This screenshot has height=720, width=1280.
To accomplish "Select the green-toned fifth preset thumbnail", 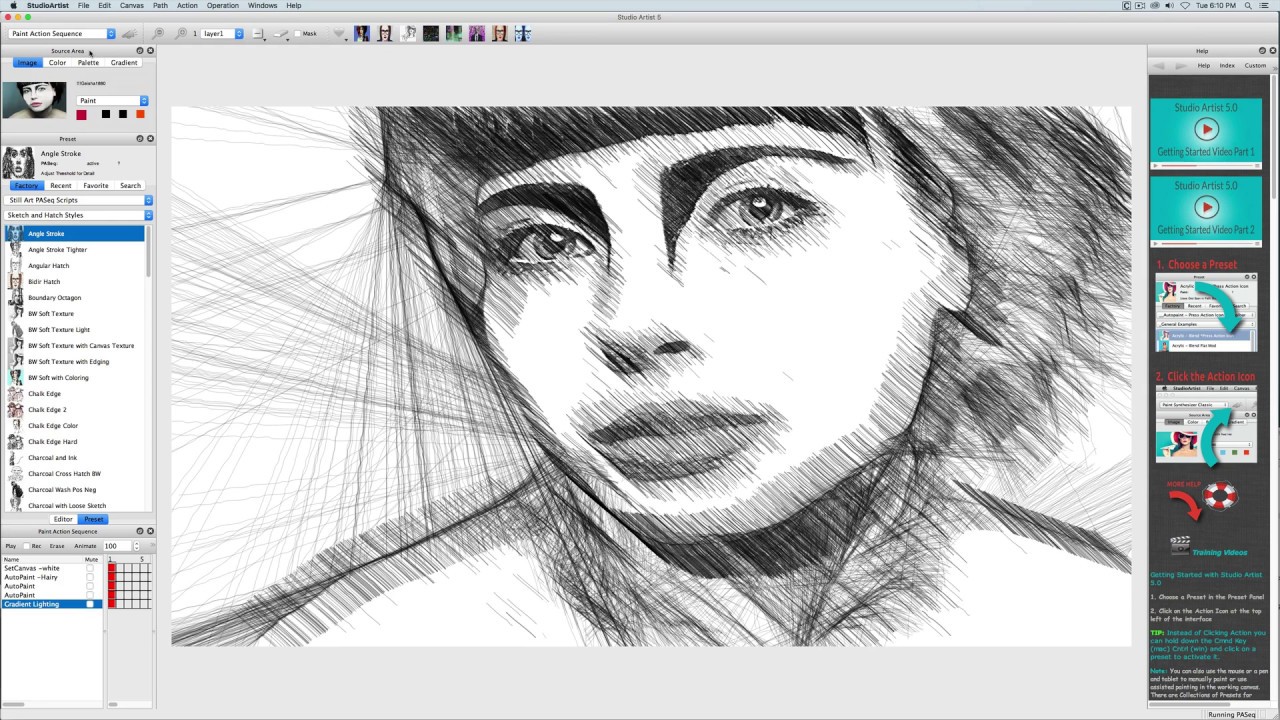I will pos(454,34).
